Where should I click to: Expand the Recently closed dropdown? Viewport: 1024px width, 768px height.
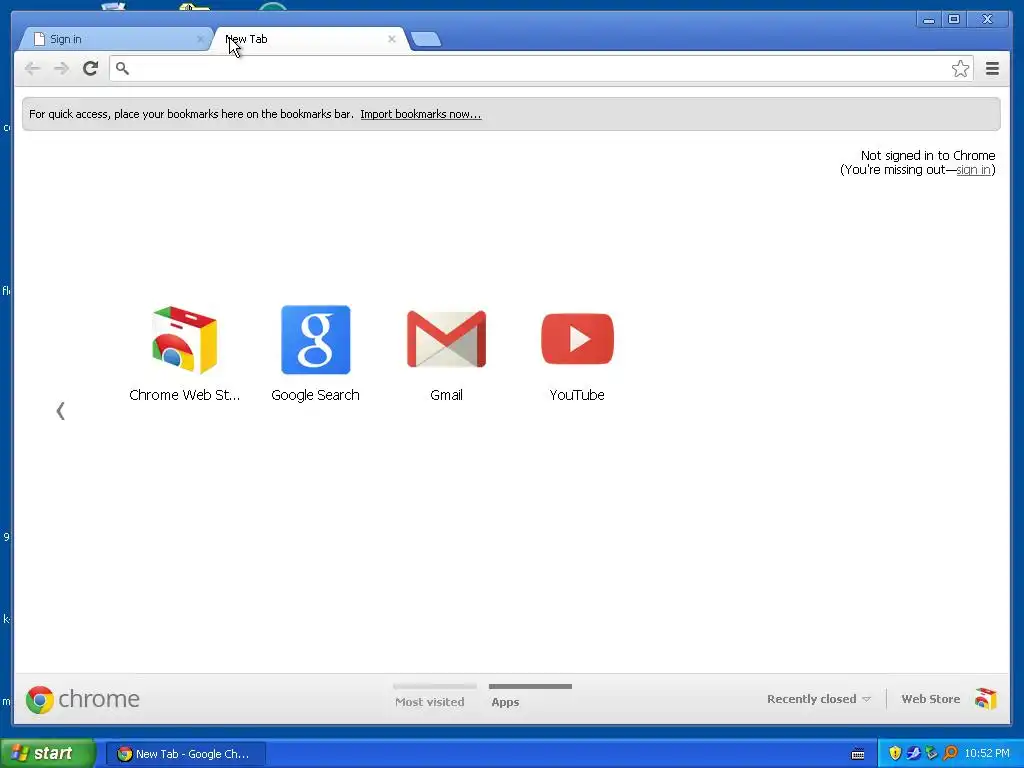tap(819, 699)
